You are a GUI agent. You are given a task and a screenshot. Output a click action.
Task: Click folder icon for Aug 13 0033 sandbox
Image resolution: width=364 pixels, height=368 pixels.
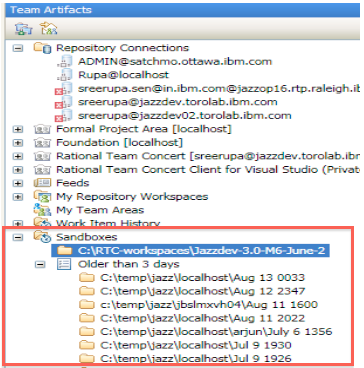coord(87,277)
